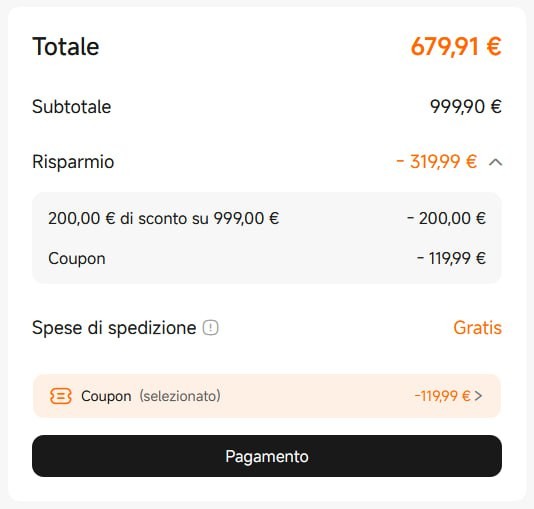Click the Totale amount 679,91 €
Viewport: 534px width, 509px height.
coord(456,46)
